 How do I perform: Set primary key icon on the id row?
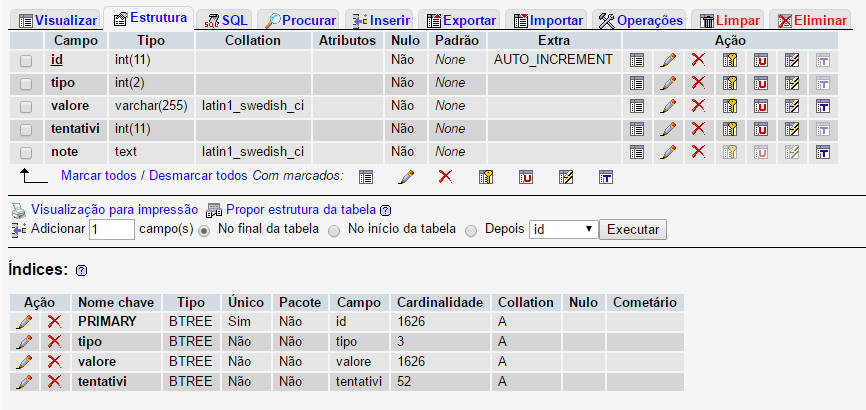pos(730,60)
